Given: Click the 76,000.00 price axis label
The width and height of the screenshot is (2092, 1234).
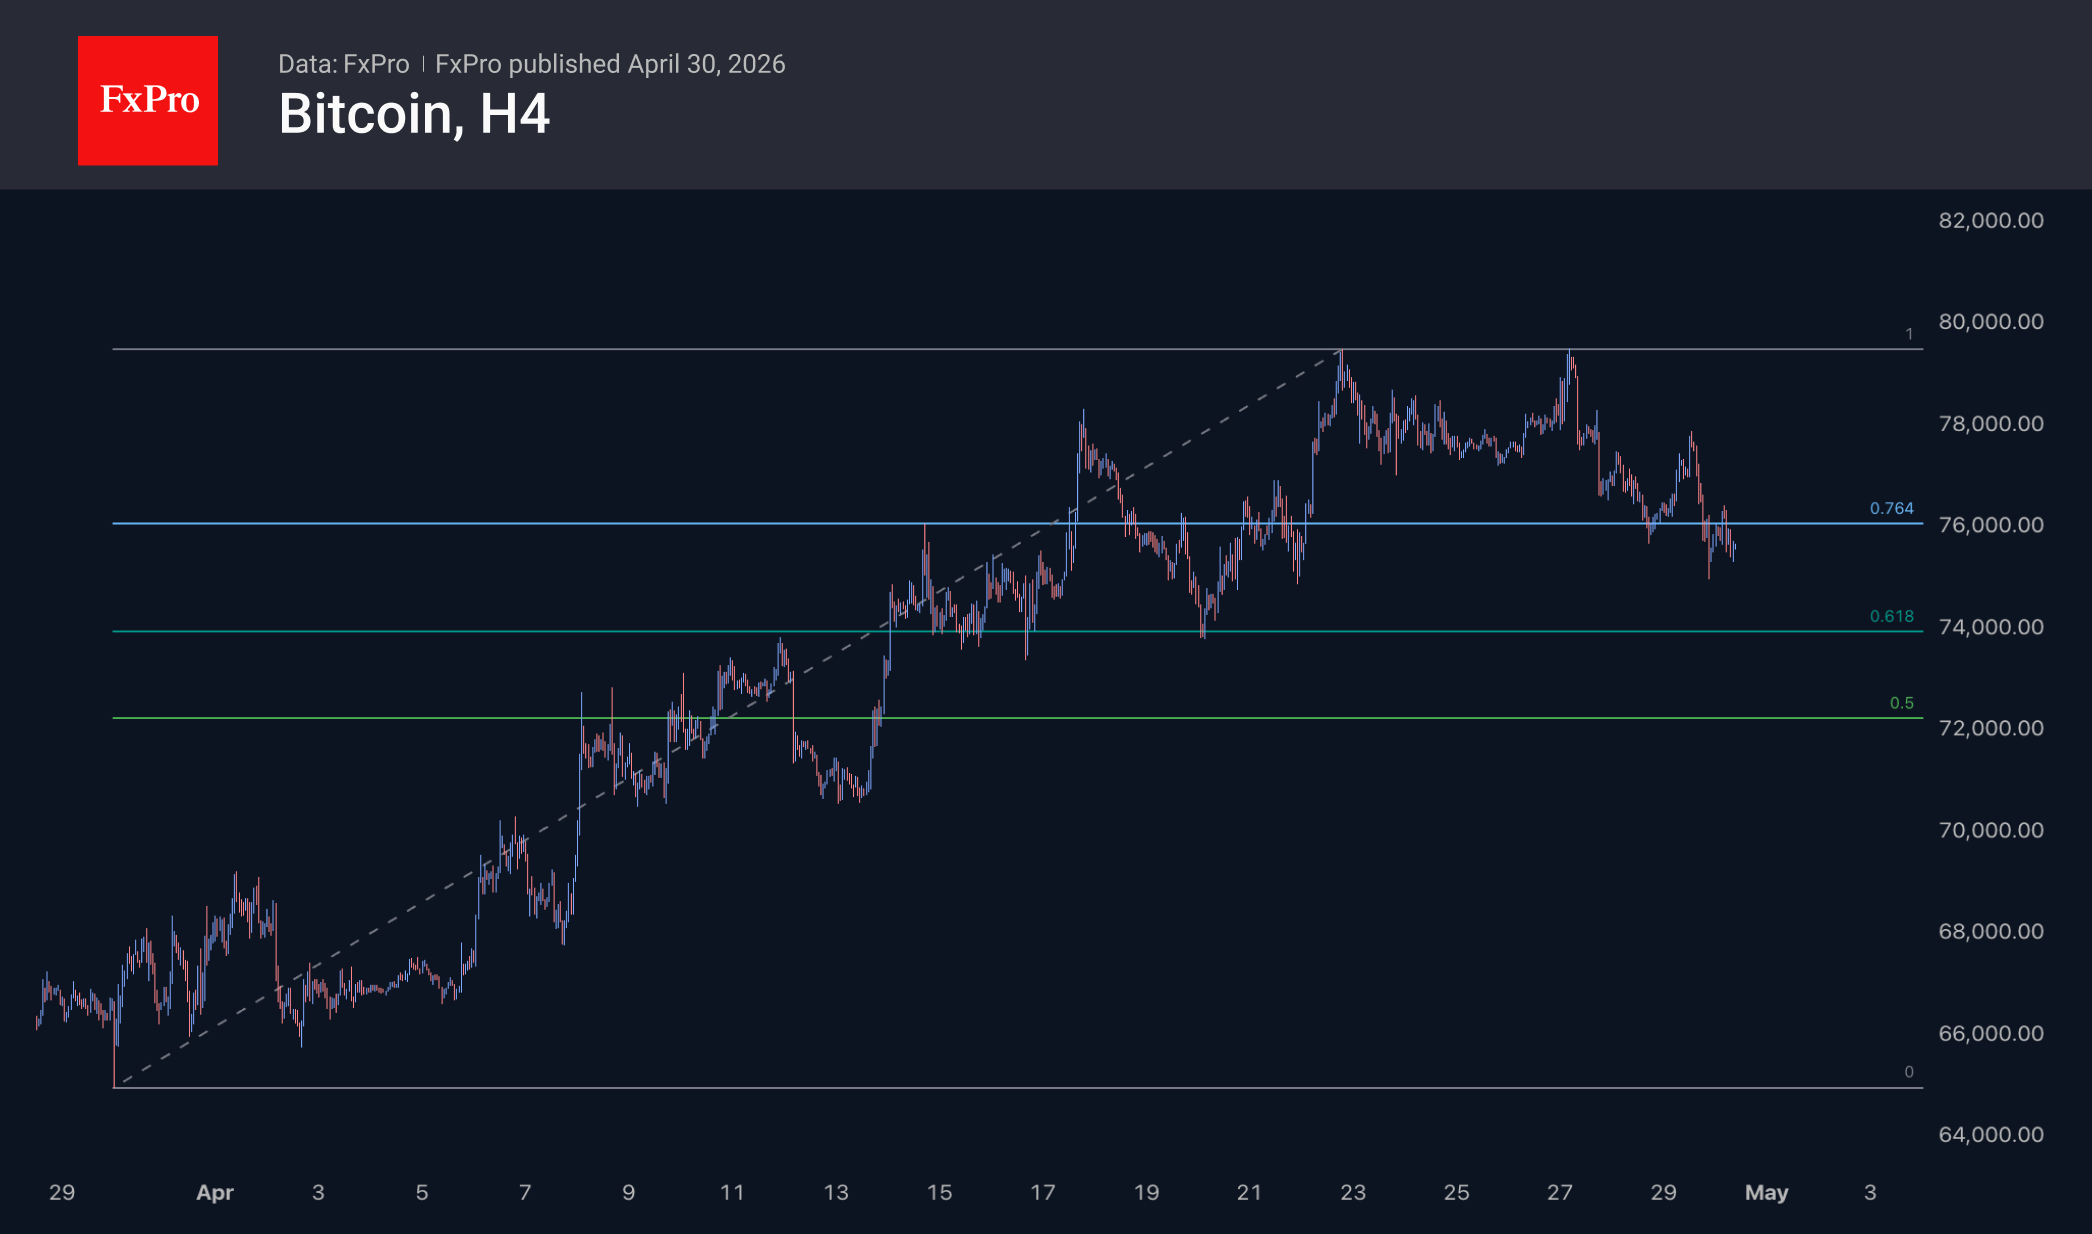Looking at the screenshot, I should point(1990,525).
